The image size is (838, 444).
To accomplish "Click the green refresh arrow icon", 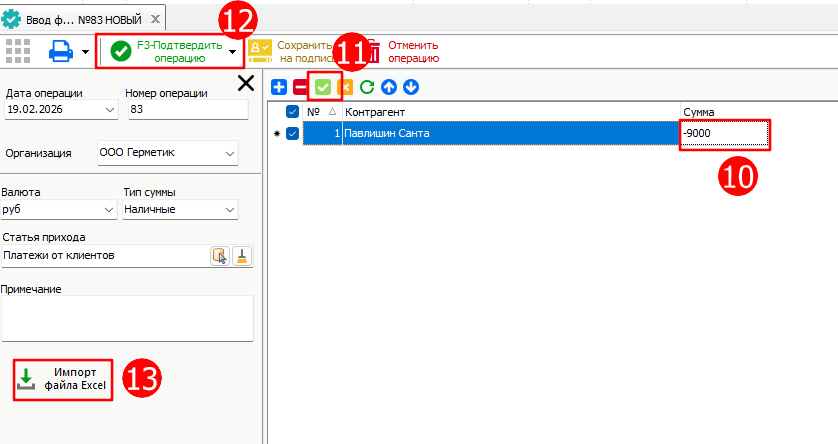I will (x=367, y=87).
